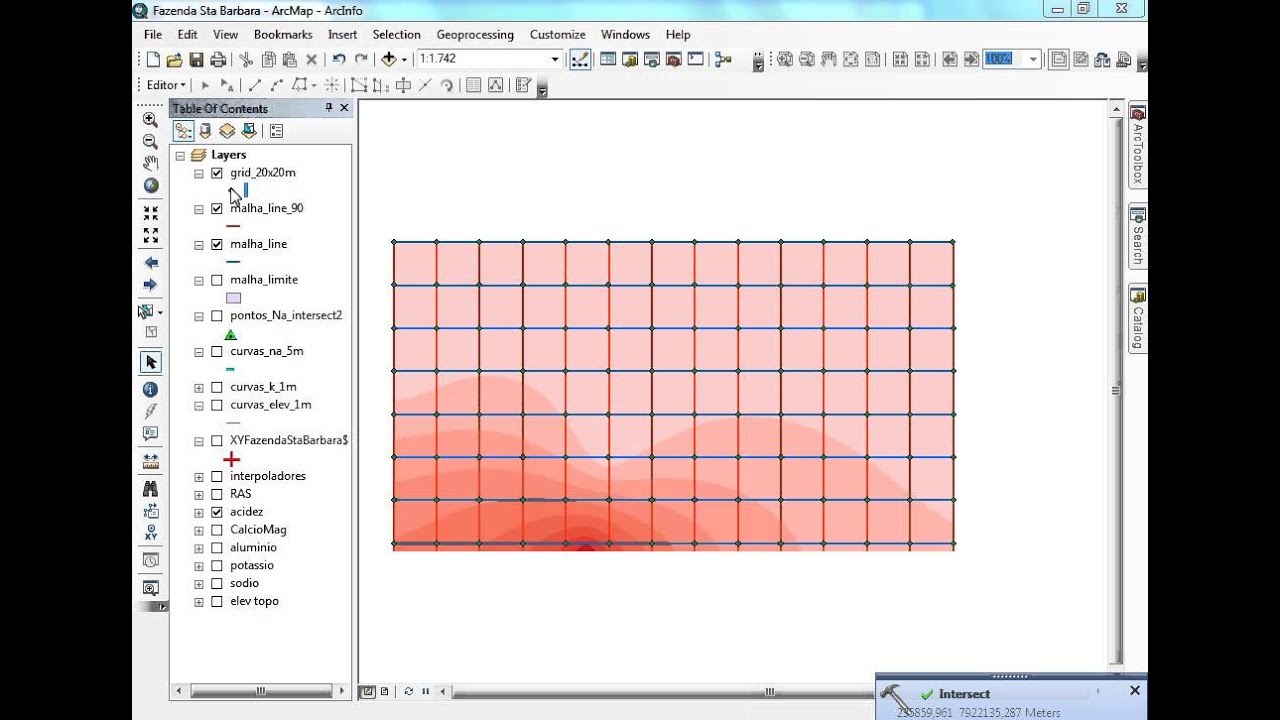Click the Add Data button

pyautogui.click(x=389, y=60)
